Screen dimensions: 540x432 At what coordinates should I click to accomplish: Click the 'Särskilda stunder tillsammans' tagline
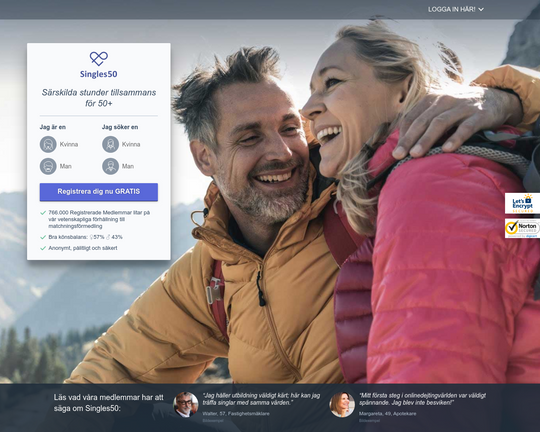coord(99,98)
